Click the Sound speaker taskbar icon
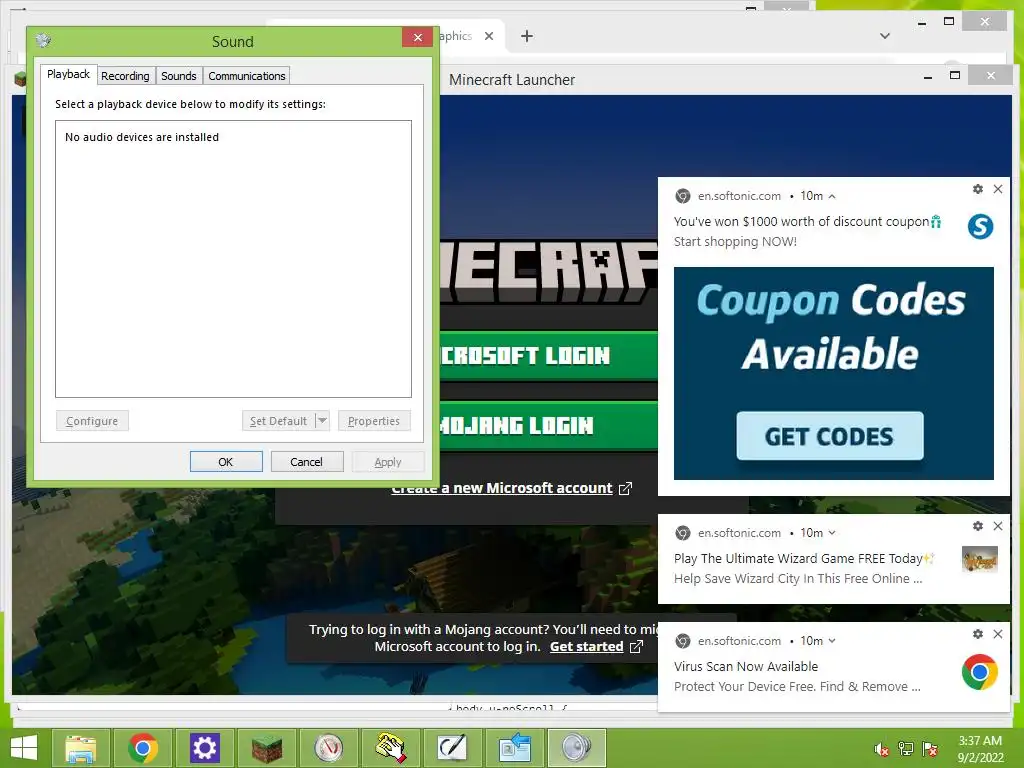The height and width of the screenshot is (768, 1024). 577,748
